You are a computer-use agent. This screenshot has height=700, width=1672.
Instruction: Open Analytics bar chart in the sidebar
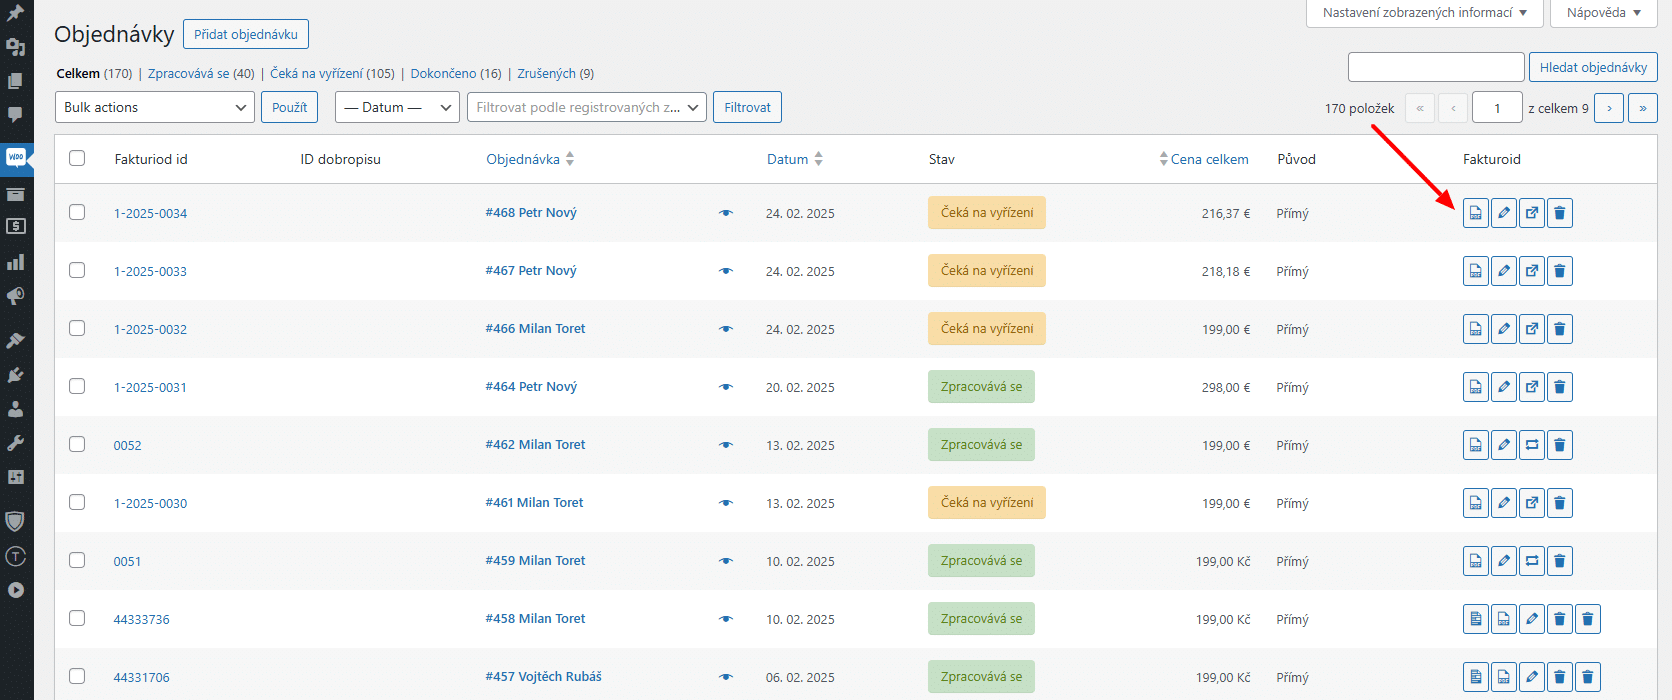16,262
